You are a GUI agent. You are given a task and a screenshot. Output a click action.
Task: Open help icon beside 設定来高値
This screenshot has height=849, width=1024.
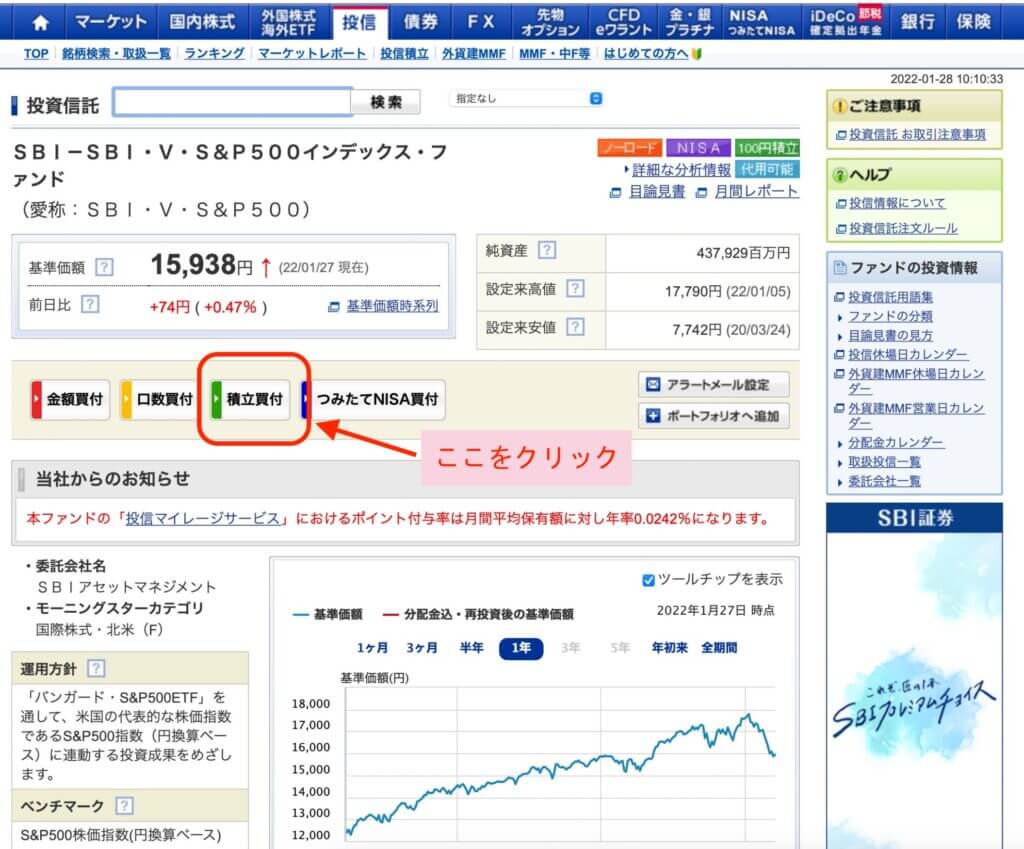coord(575,289)
